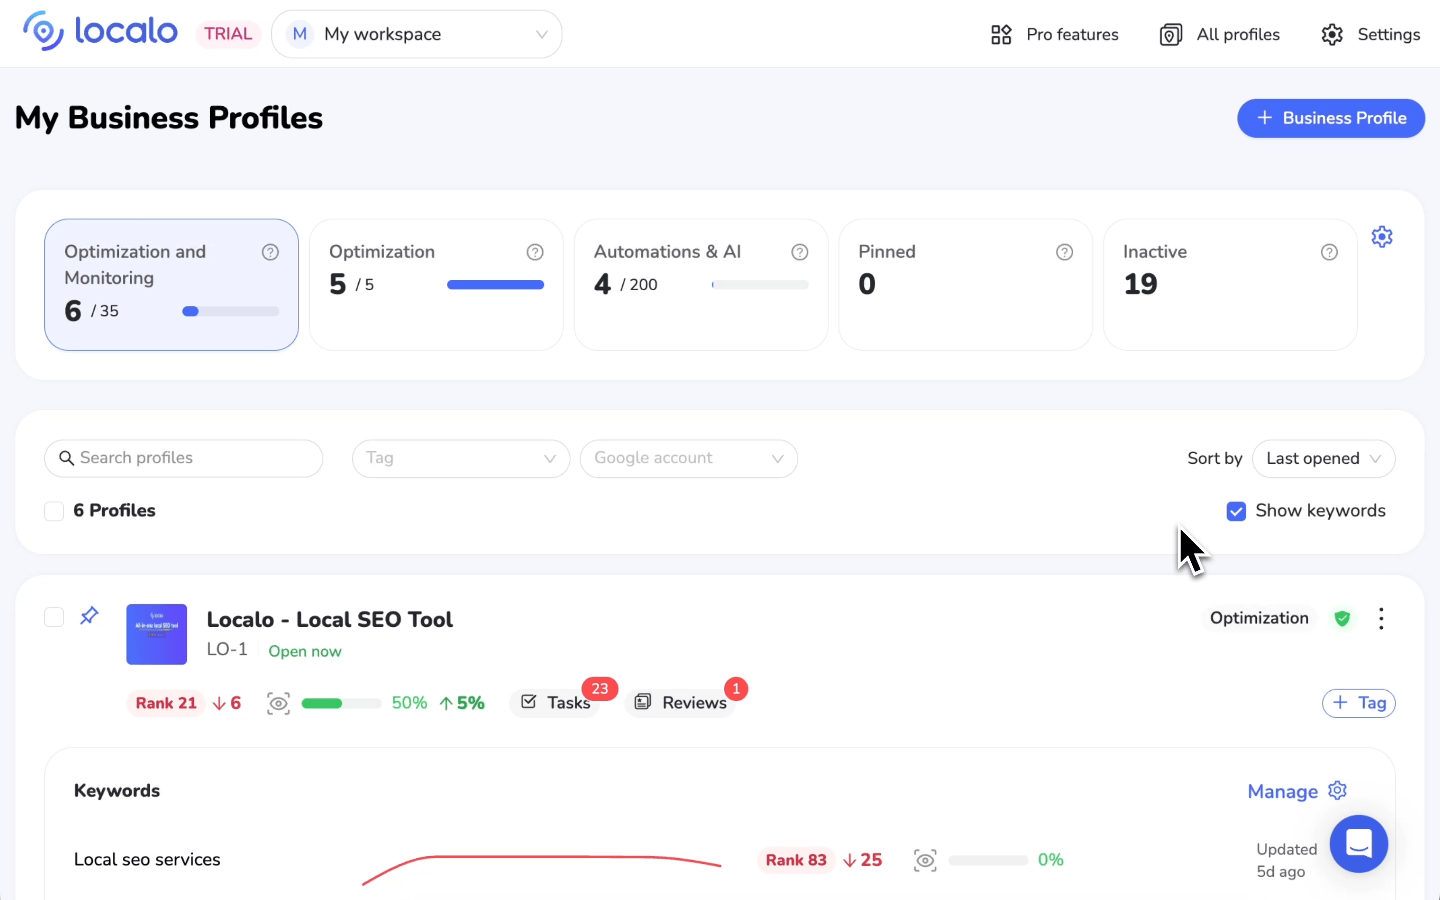Viewport: 1440px width, 900px height.
Task: Click the + Tag button
Action: (1358, 703)
